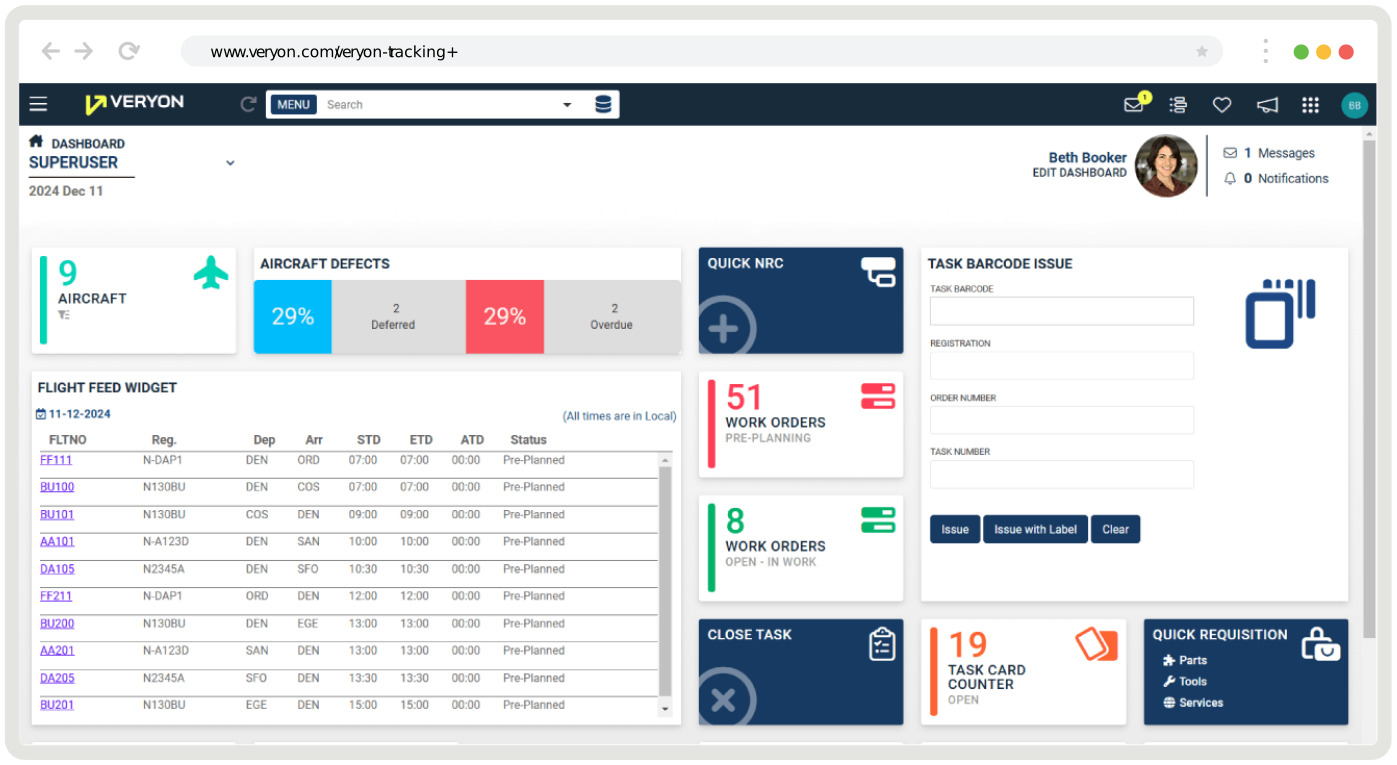The width and height of the screenshot is (1397, 765).
Task: Open flight FF111 link
Action: (x=56, y=460)
